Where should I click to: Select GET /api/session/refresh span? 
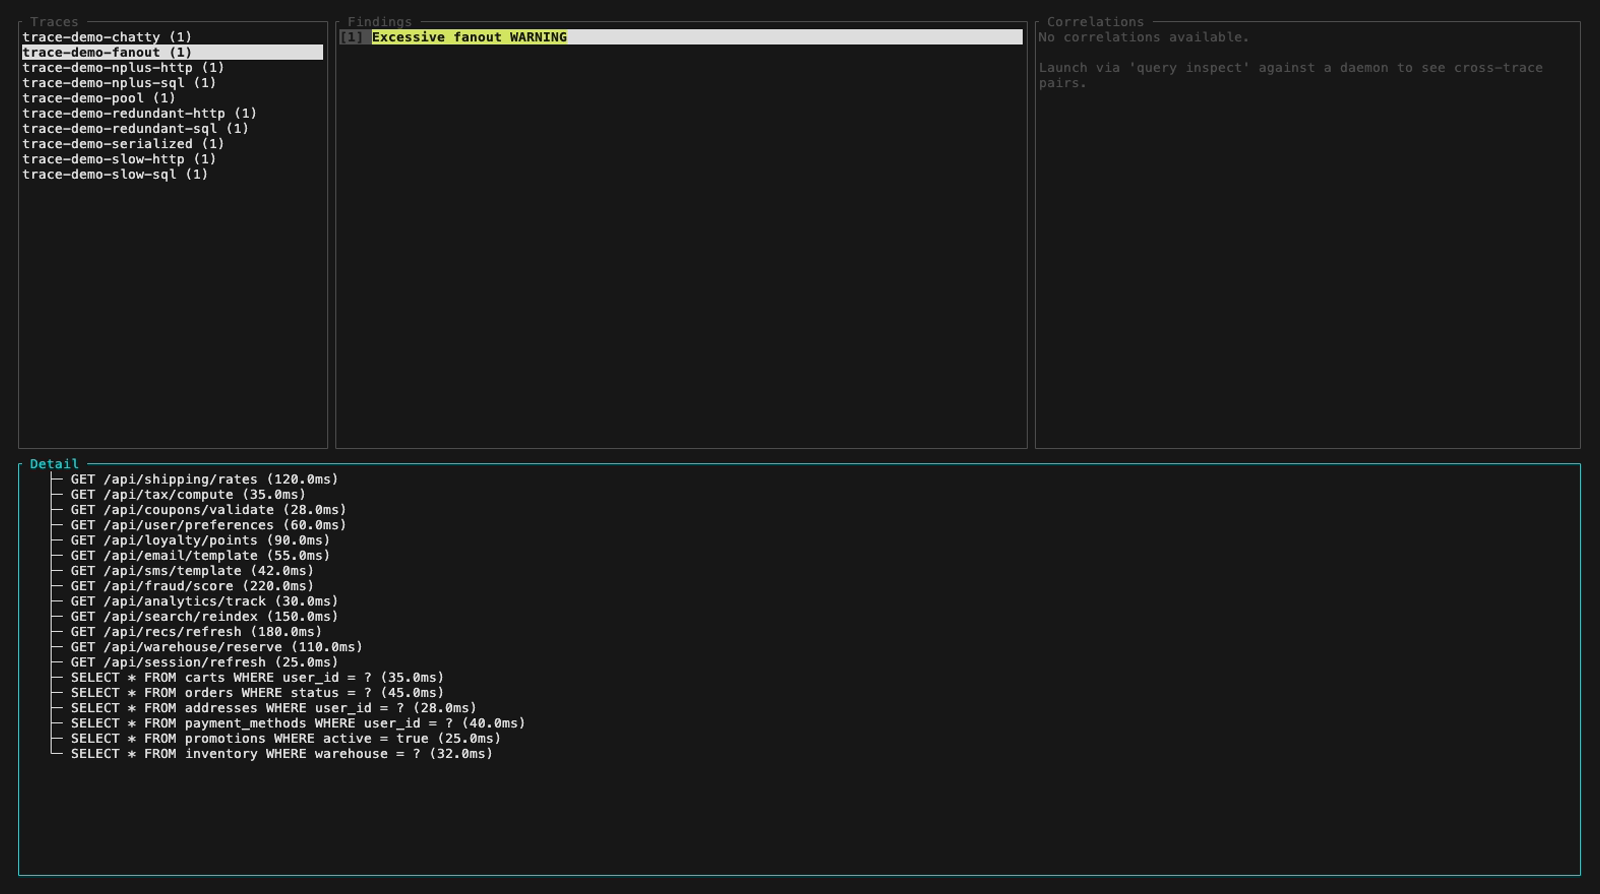coord(204,662)
